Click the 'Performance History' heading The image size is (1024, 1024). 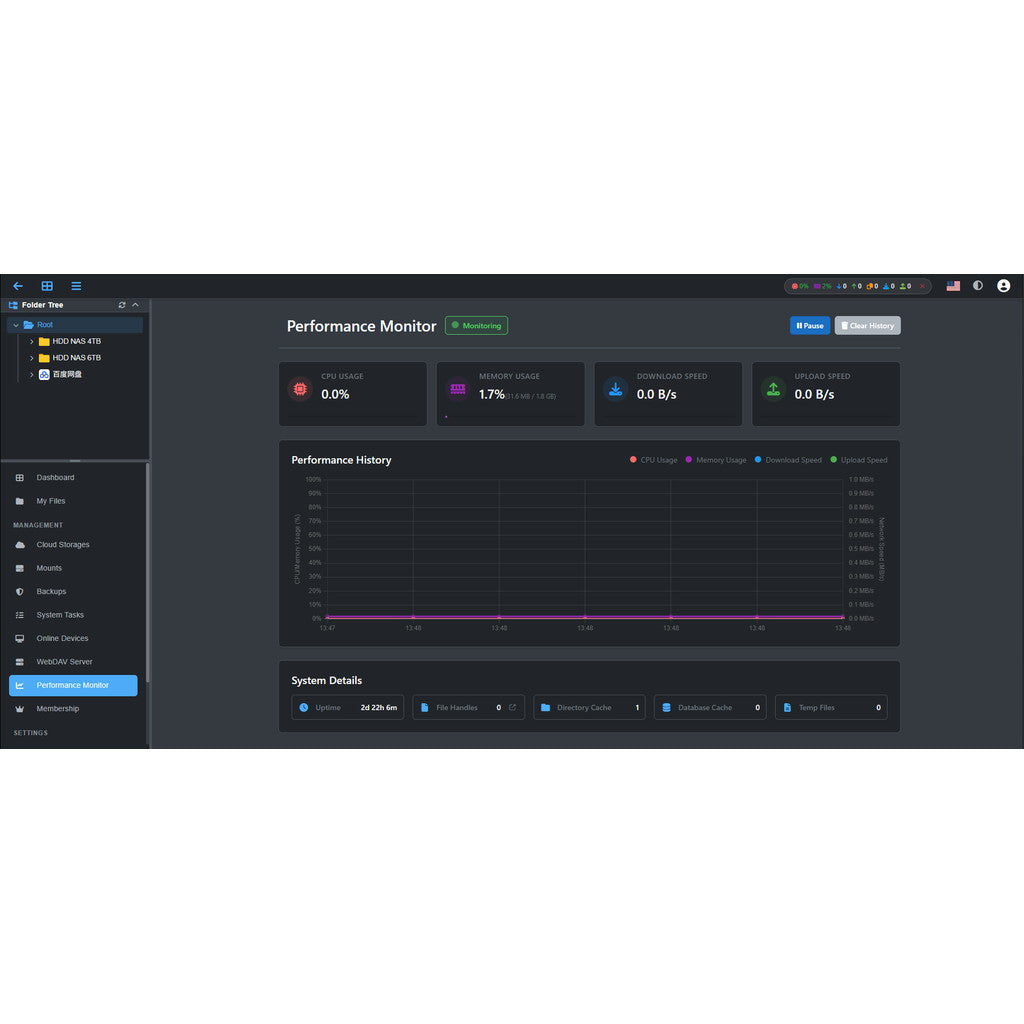click(x=341, y=460)
